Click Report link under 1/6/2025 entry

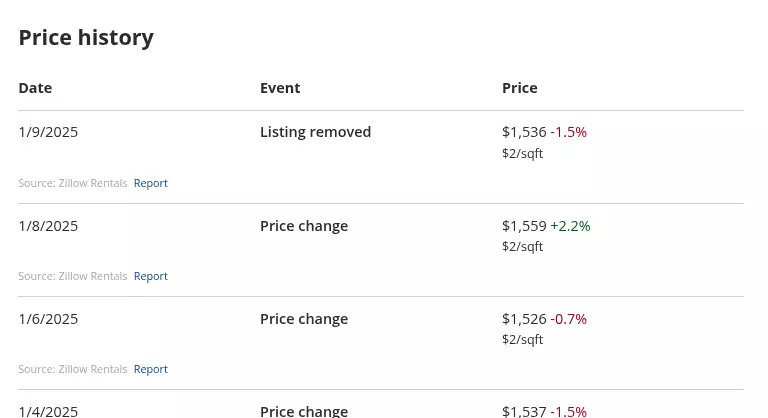click(x=150, y=369)
